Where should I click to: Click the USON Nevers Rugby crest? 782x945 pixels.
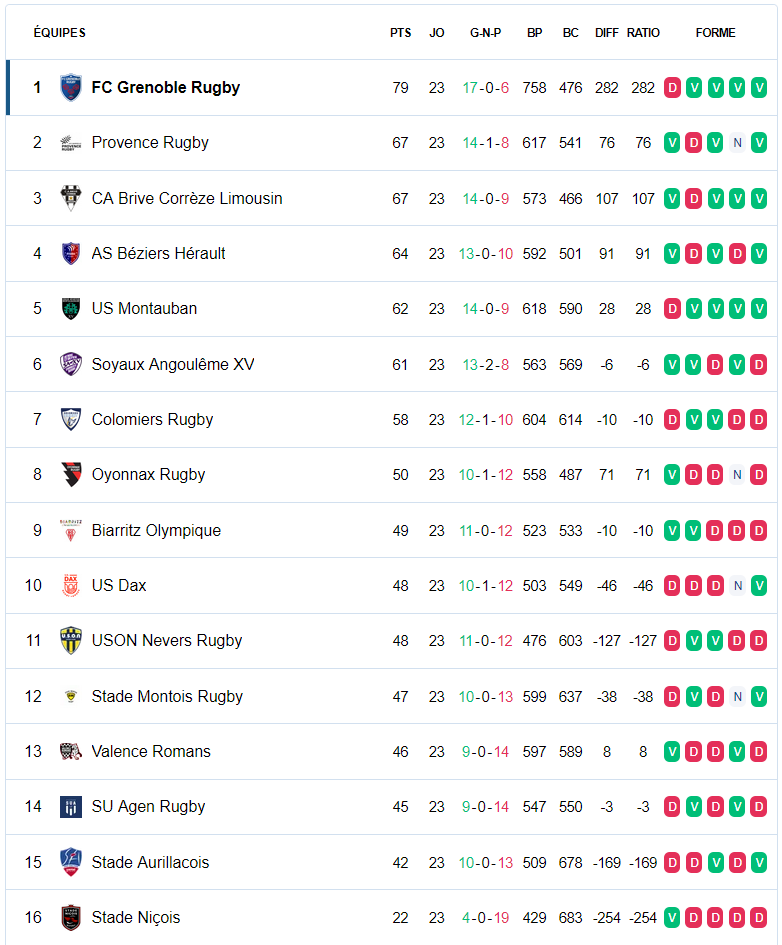71,641
